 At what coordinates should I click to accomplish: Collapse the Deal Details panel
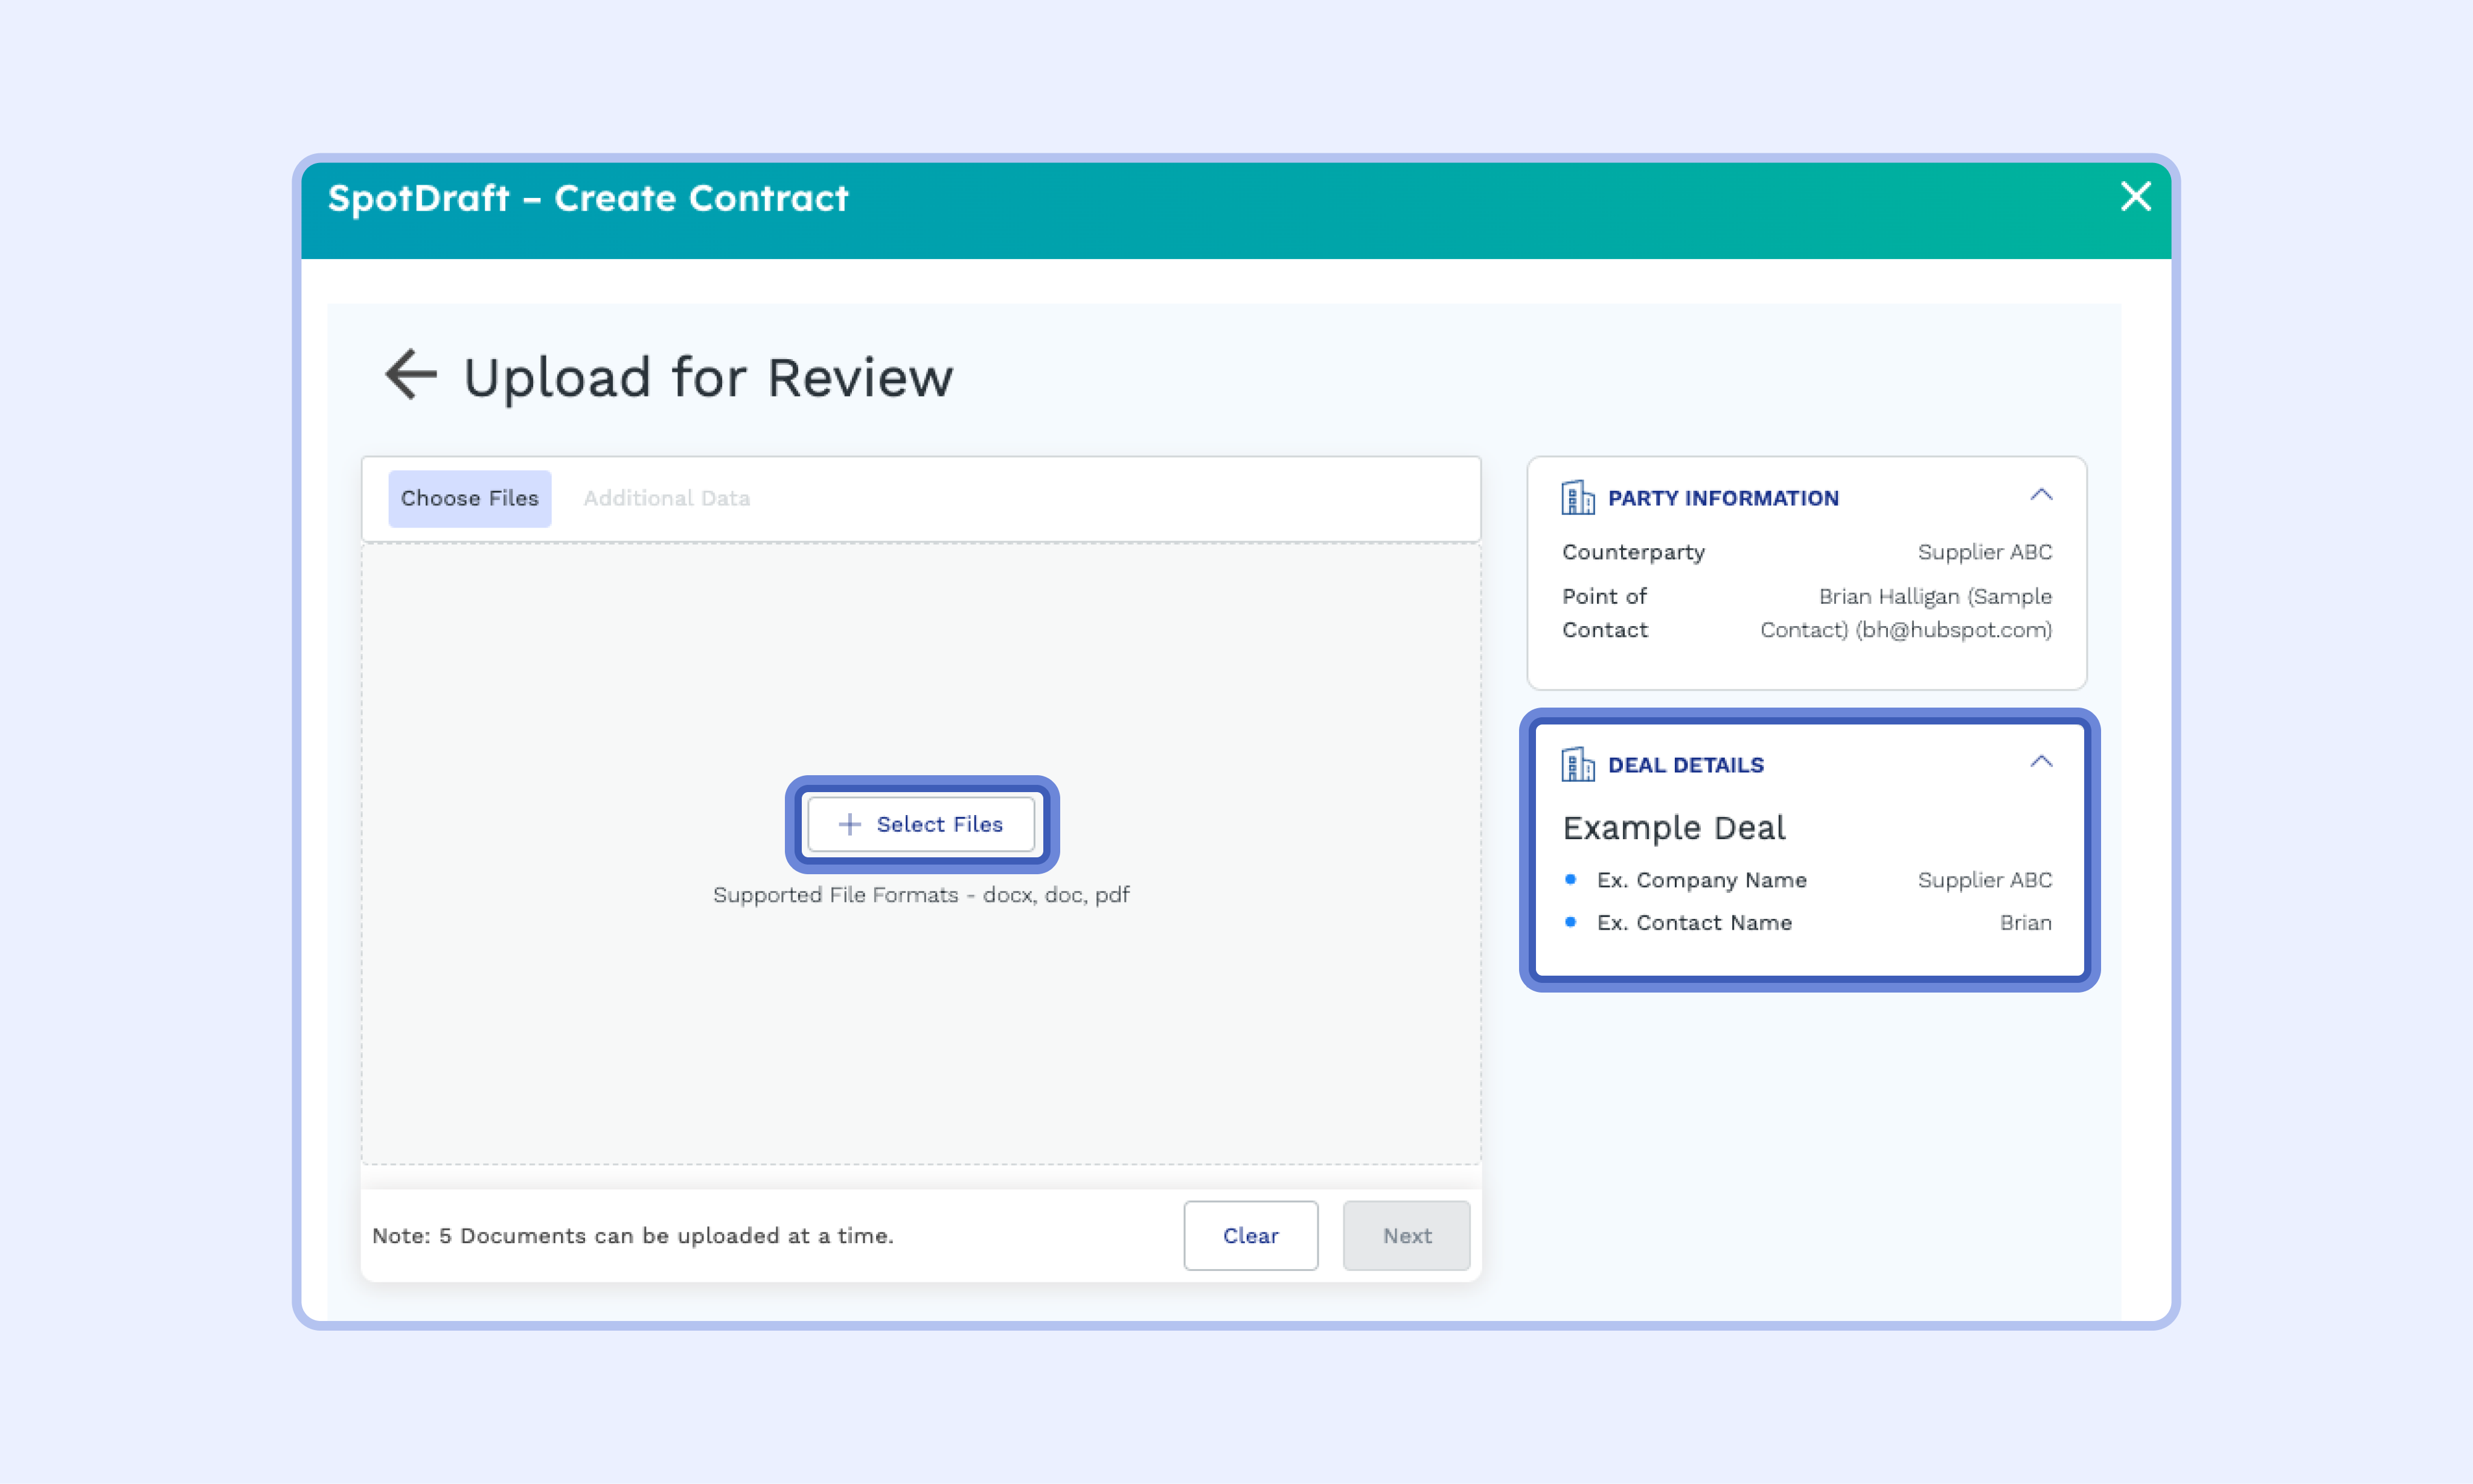(2041, 762)
